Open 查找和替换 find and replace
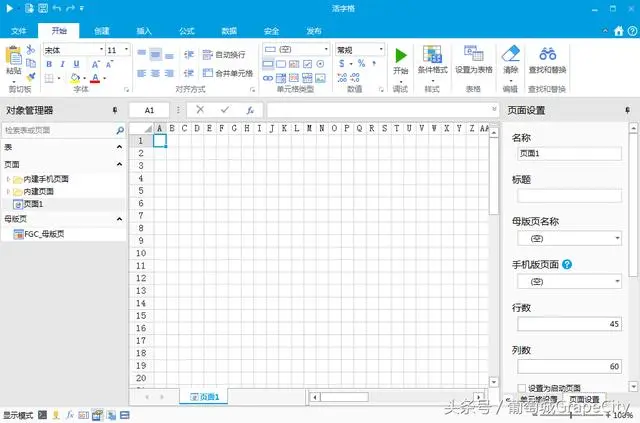 coord(547,60)
